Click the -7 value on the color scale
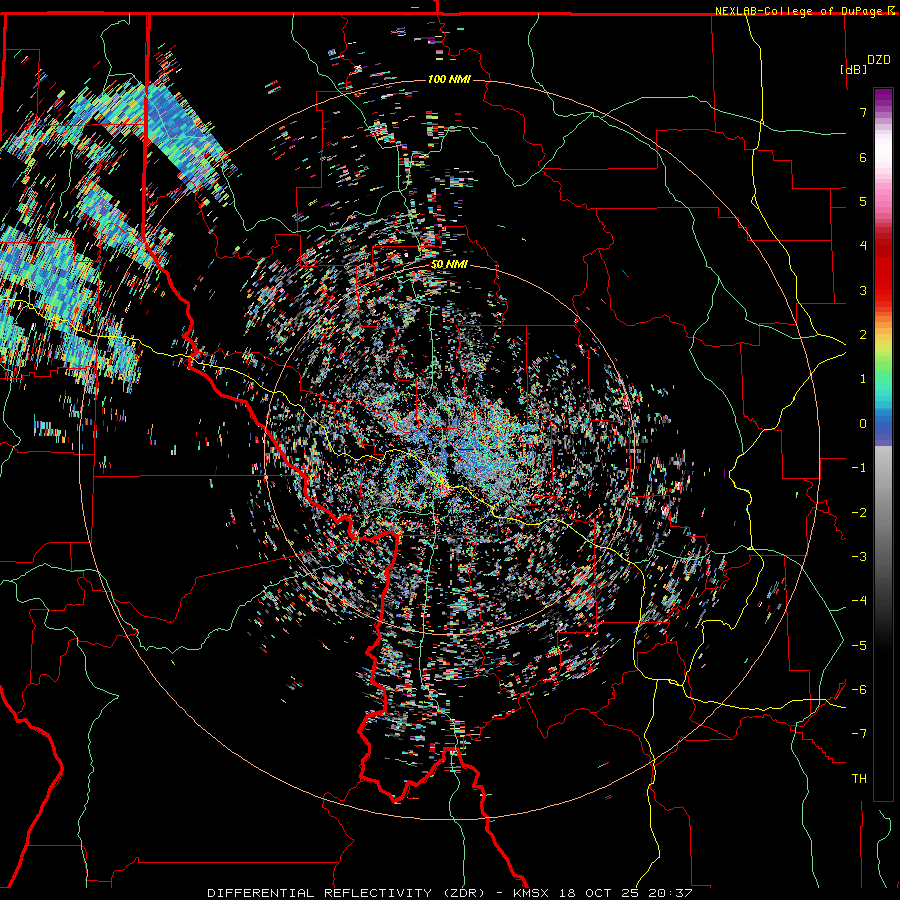This screenshot has width=900, height=900. click(x=859, y=734)
